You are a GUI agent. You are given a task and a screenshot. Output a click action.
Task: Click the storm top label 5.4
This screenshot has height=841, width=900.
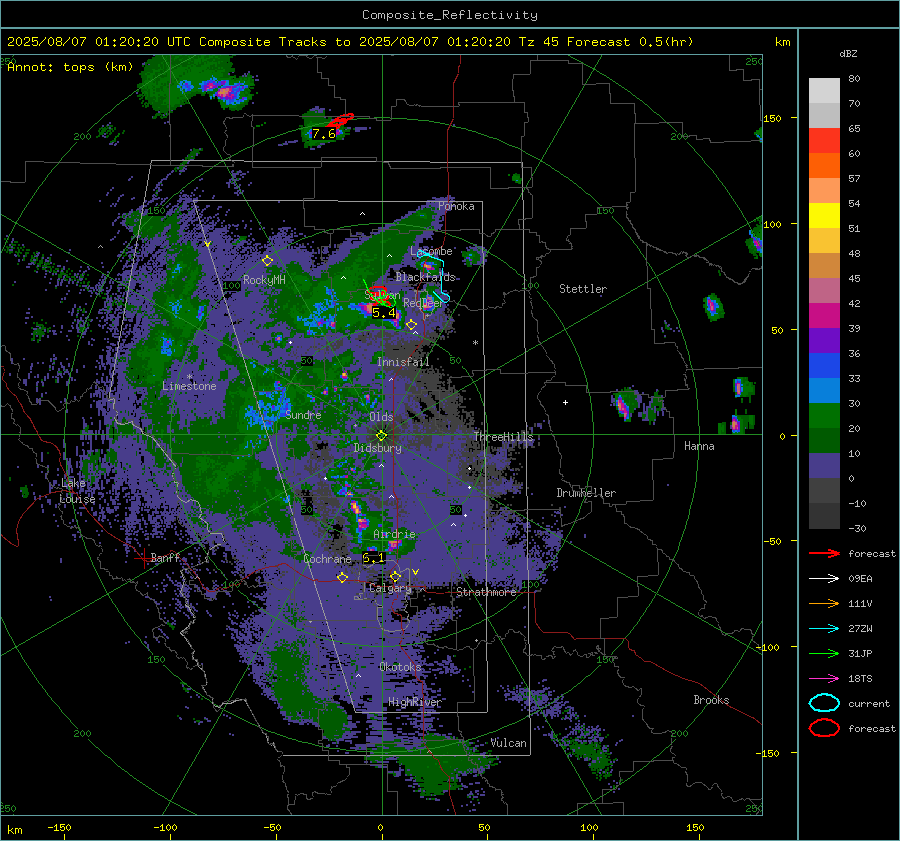[x=384, y=313]
